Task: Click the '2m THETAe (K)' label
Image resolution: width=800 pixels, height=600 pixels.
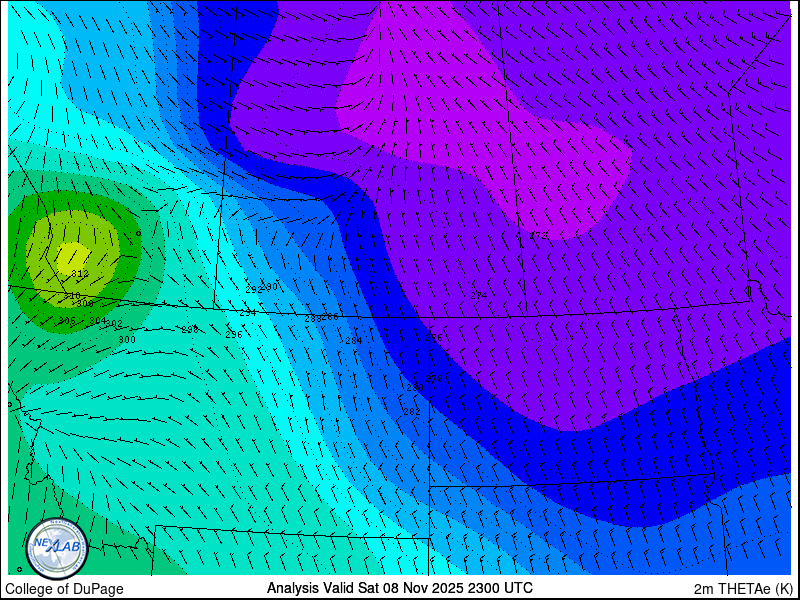Action: (x=744, y=588)
